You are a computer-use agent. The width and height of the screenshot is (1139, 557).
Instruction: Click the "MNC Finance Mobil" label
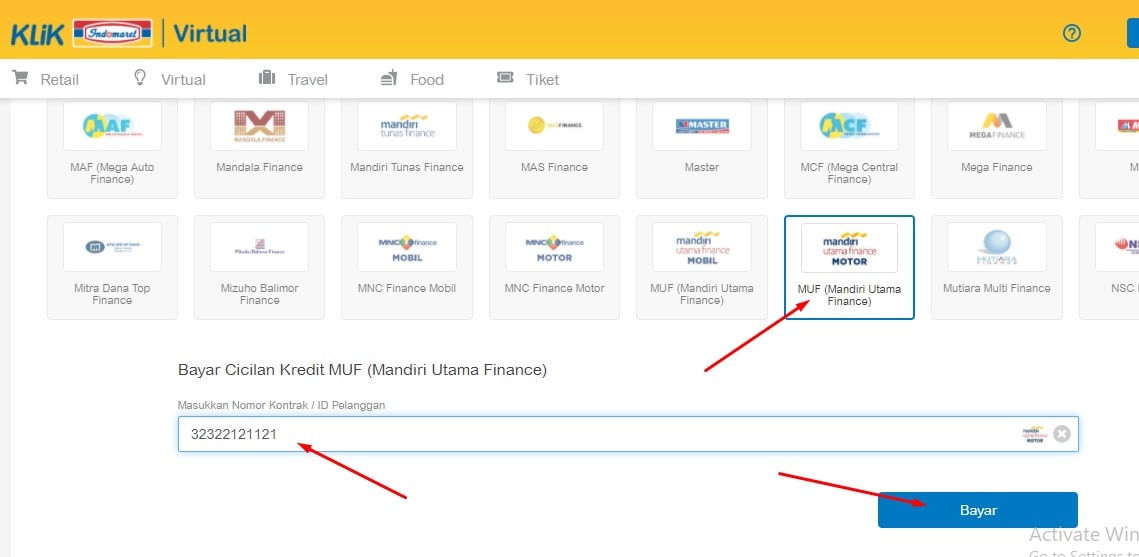(x=407, y=288)
